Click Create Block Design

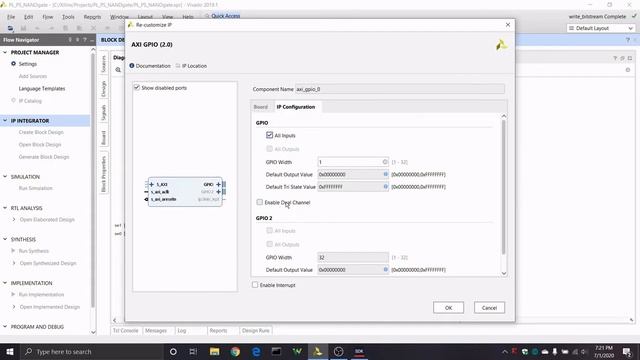41,132
